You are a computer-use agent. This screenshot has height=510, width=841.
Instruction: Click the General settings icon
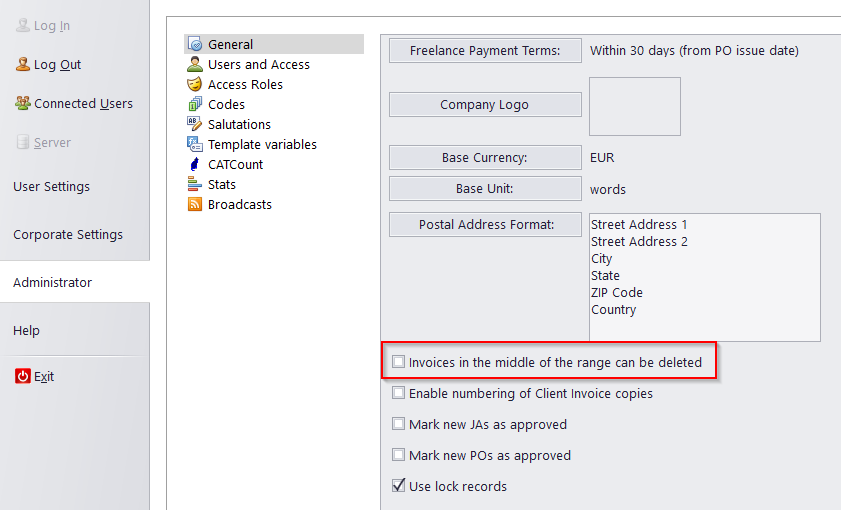(x=195, y=44)
